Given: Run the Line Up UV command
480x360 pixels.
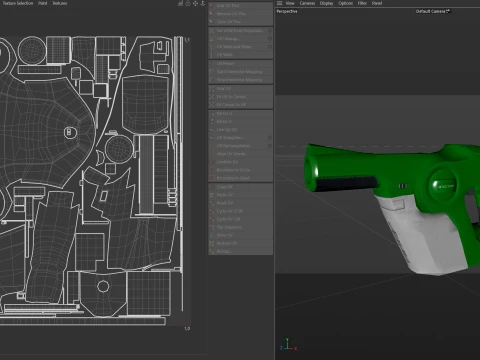Looking at the screenshot, I should click(x=240, y=130).
